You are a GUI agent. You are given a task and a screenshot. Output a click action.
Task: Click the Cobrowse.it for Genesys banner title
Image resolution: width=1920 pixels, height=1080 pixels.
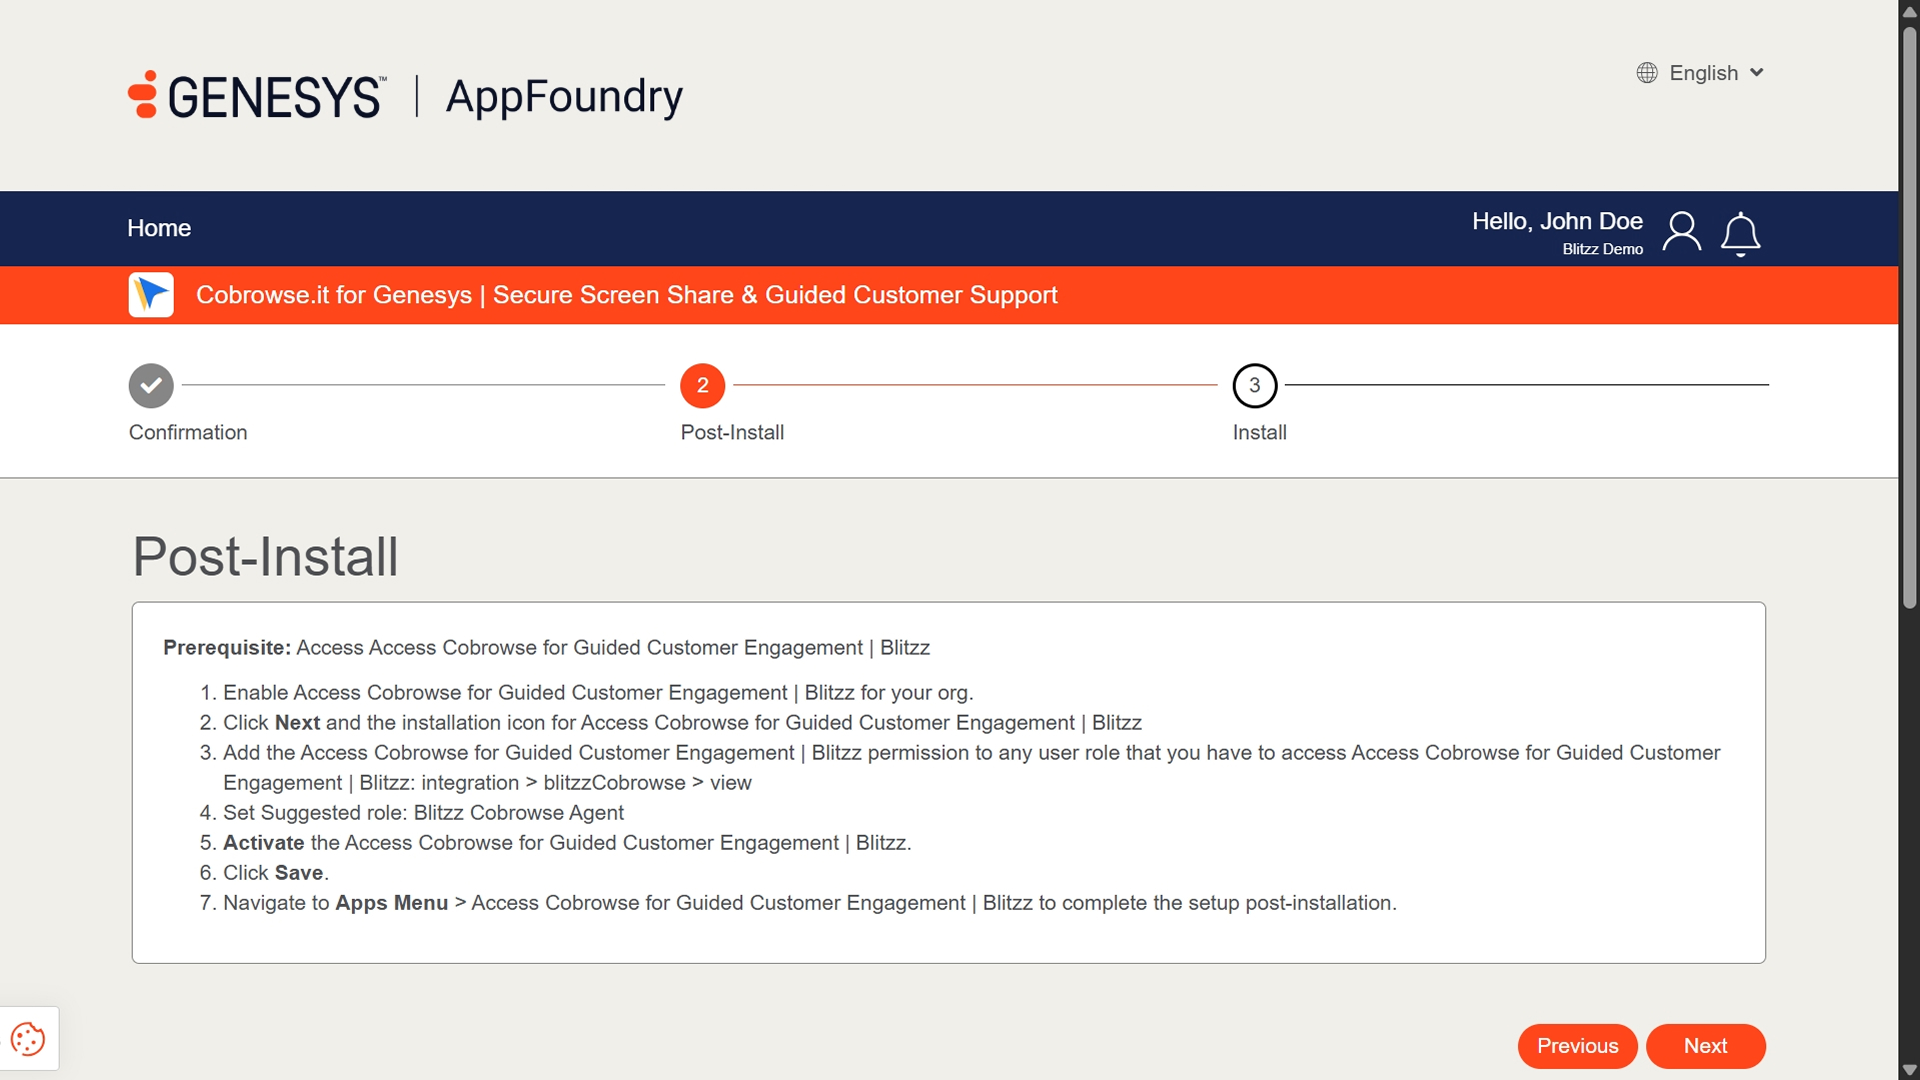pos(626,295)
